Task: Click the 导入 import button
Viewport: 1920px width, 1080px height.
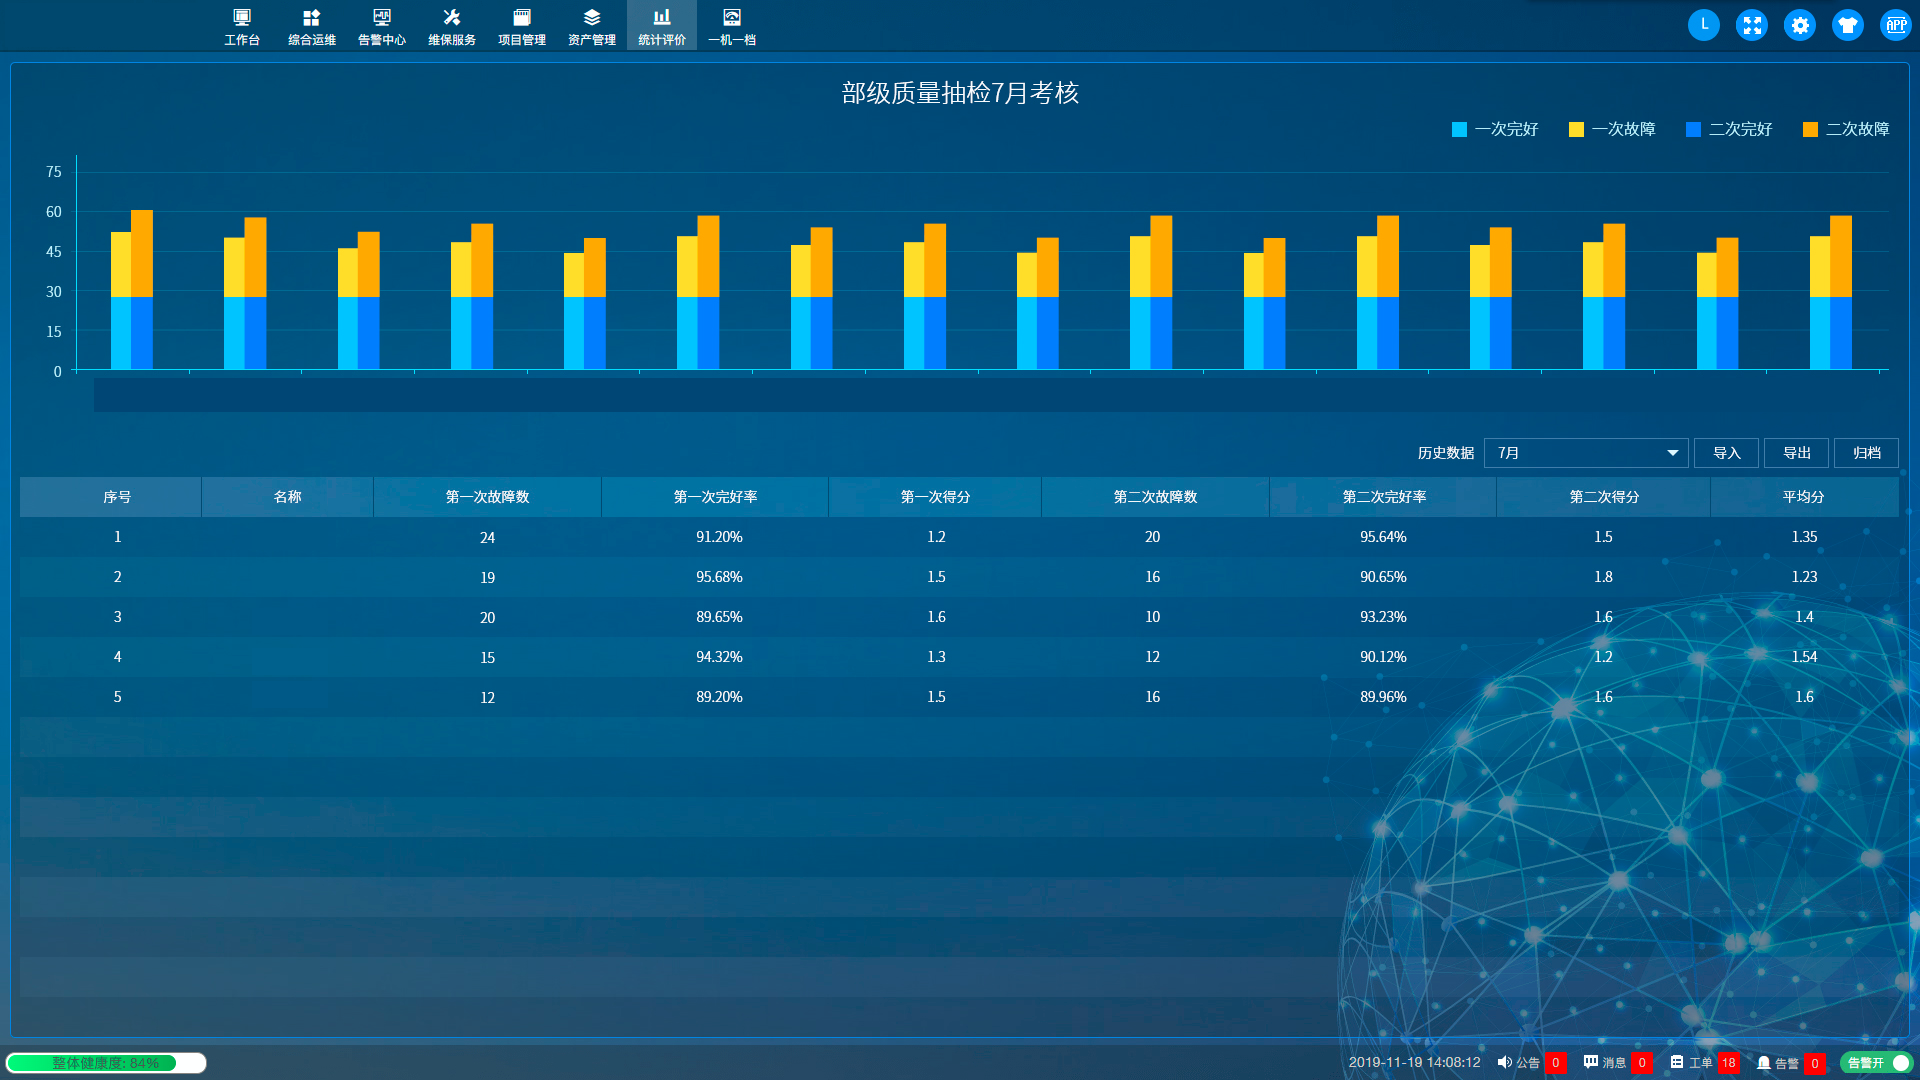Action: pos(1727,453)
